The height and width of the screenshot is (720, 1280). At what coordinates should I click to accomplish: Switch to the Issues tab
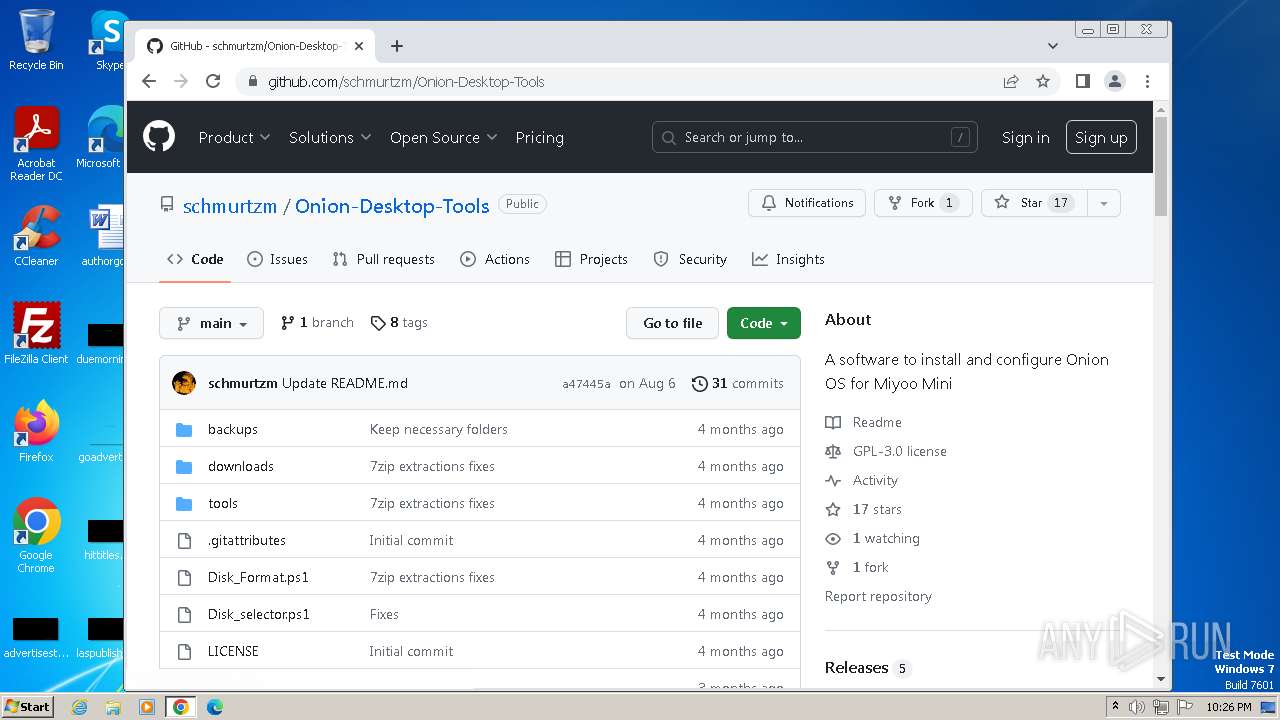coord(277,259)
